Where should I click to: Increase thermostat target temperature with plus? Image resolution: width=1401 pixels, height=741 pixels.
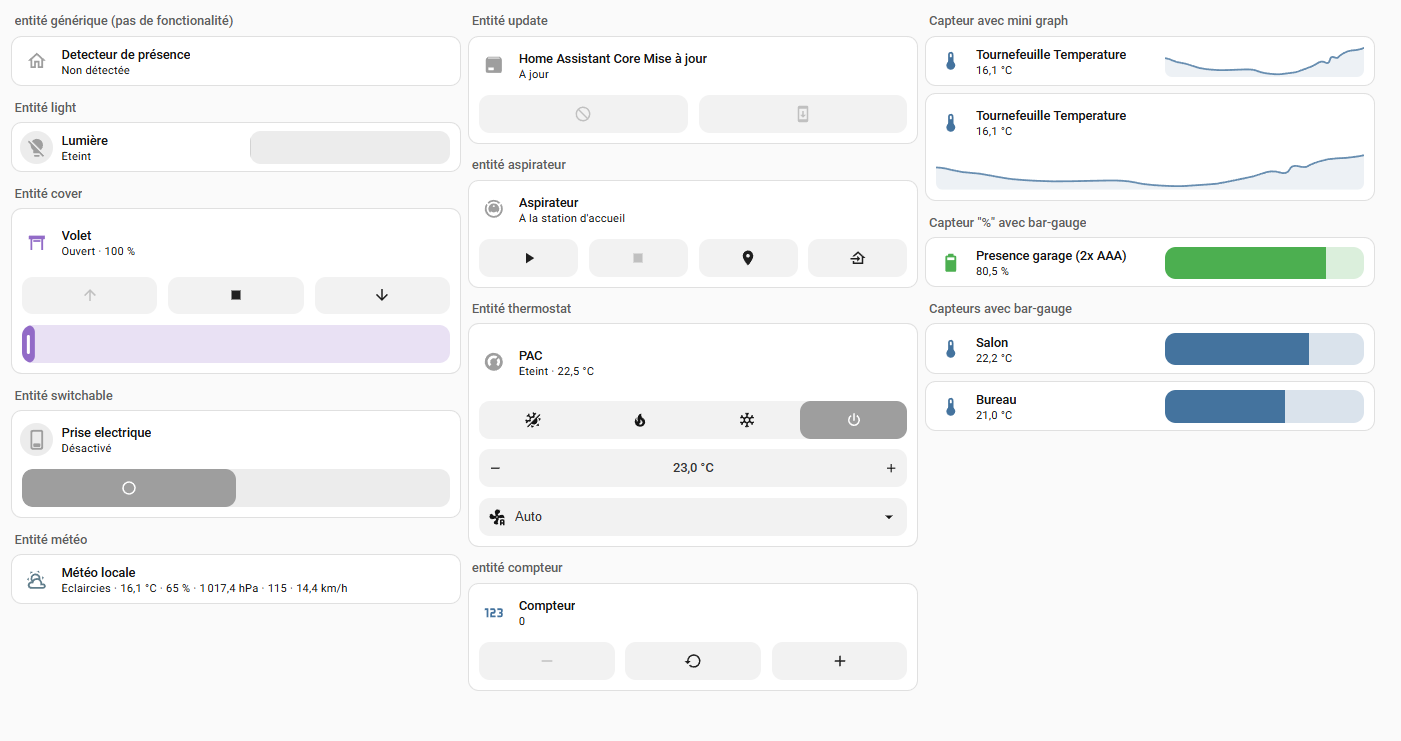(890, 468)
